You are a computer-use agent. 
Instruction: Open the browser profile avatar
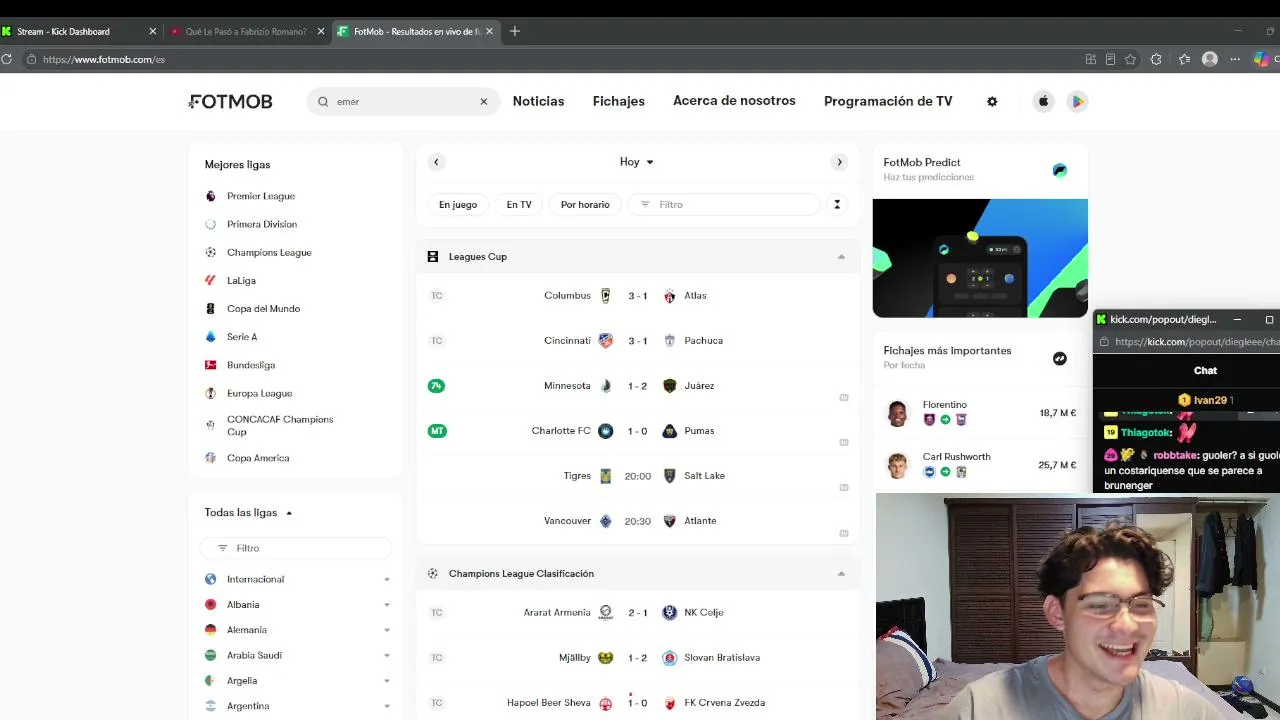(x=1210, y=59)
